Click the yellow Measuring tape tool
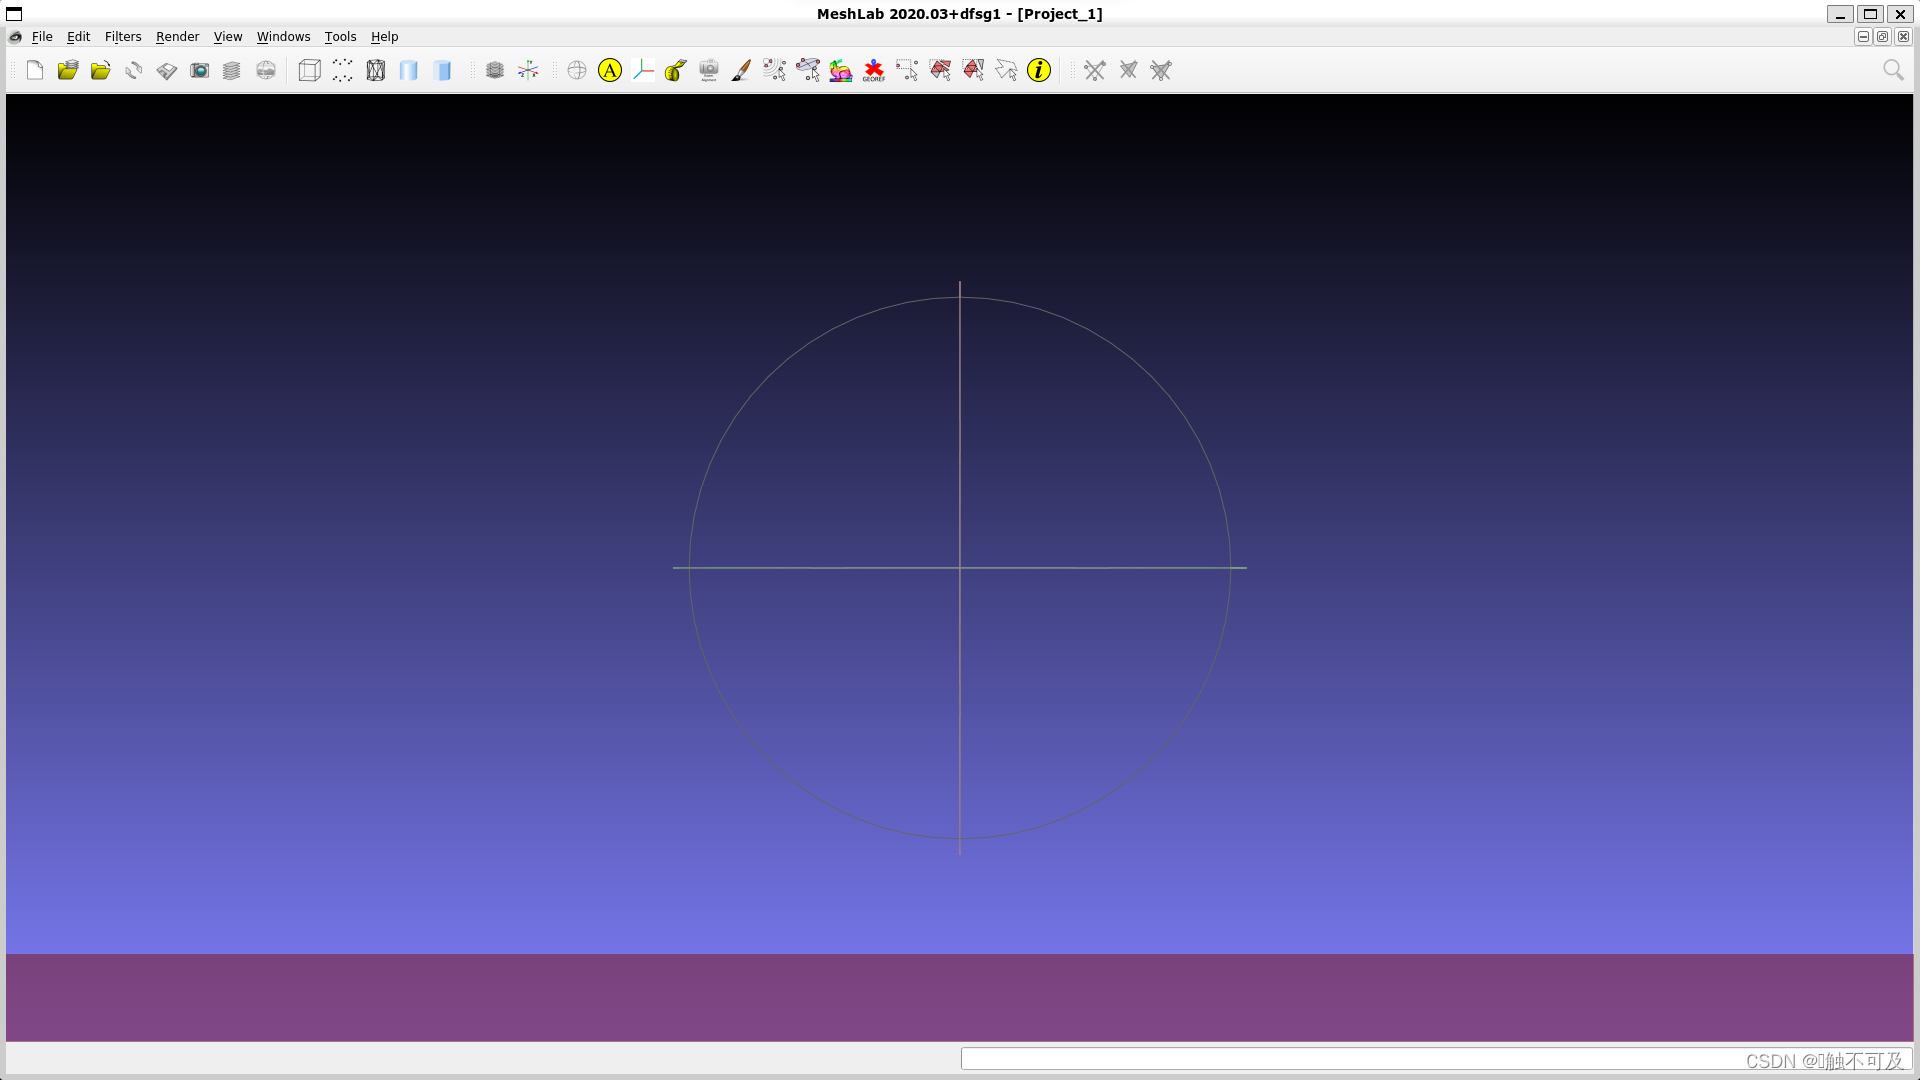This screenshot has width=1920, height=1080. (676, 70)
